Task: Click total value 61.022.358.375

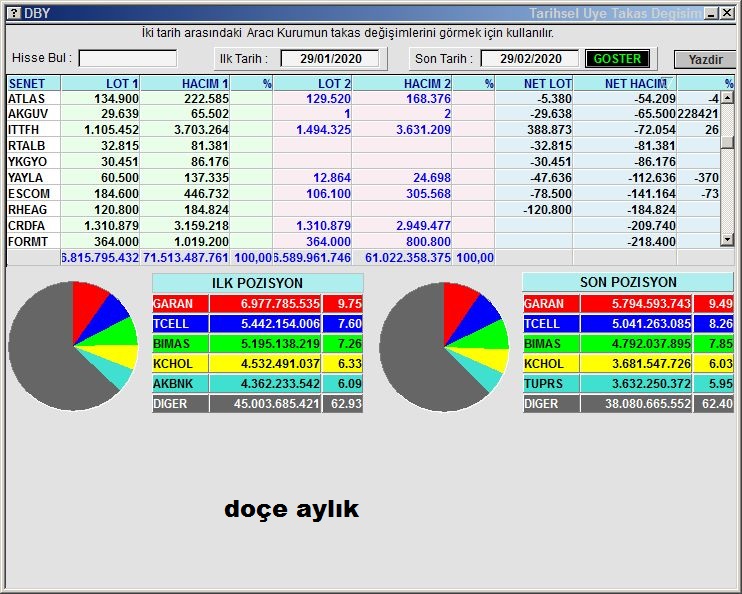Action: click(407, 258)
